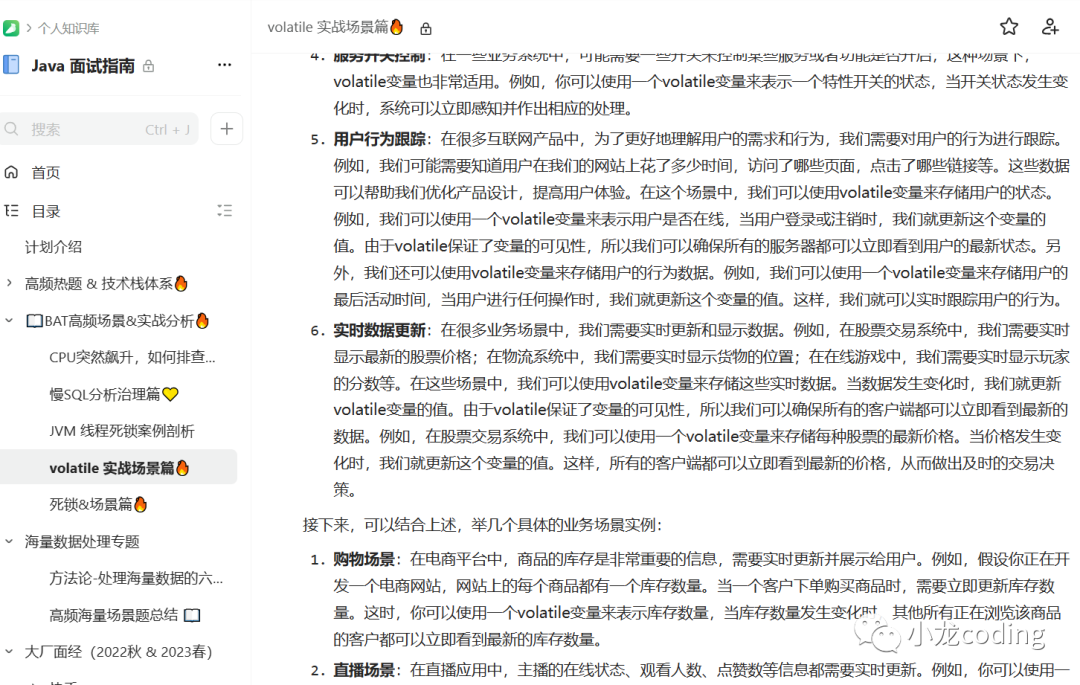Click the green Yuque logo icon
Image resolution: width=1080 pixels, height=685 pixels.
12,28
